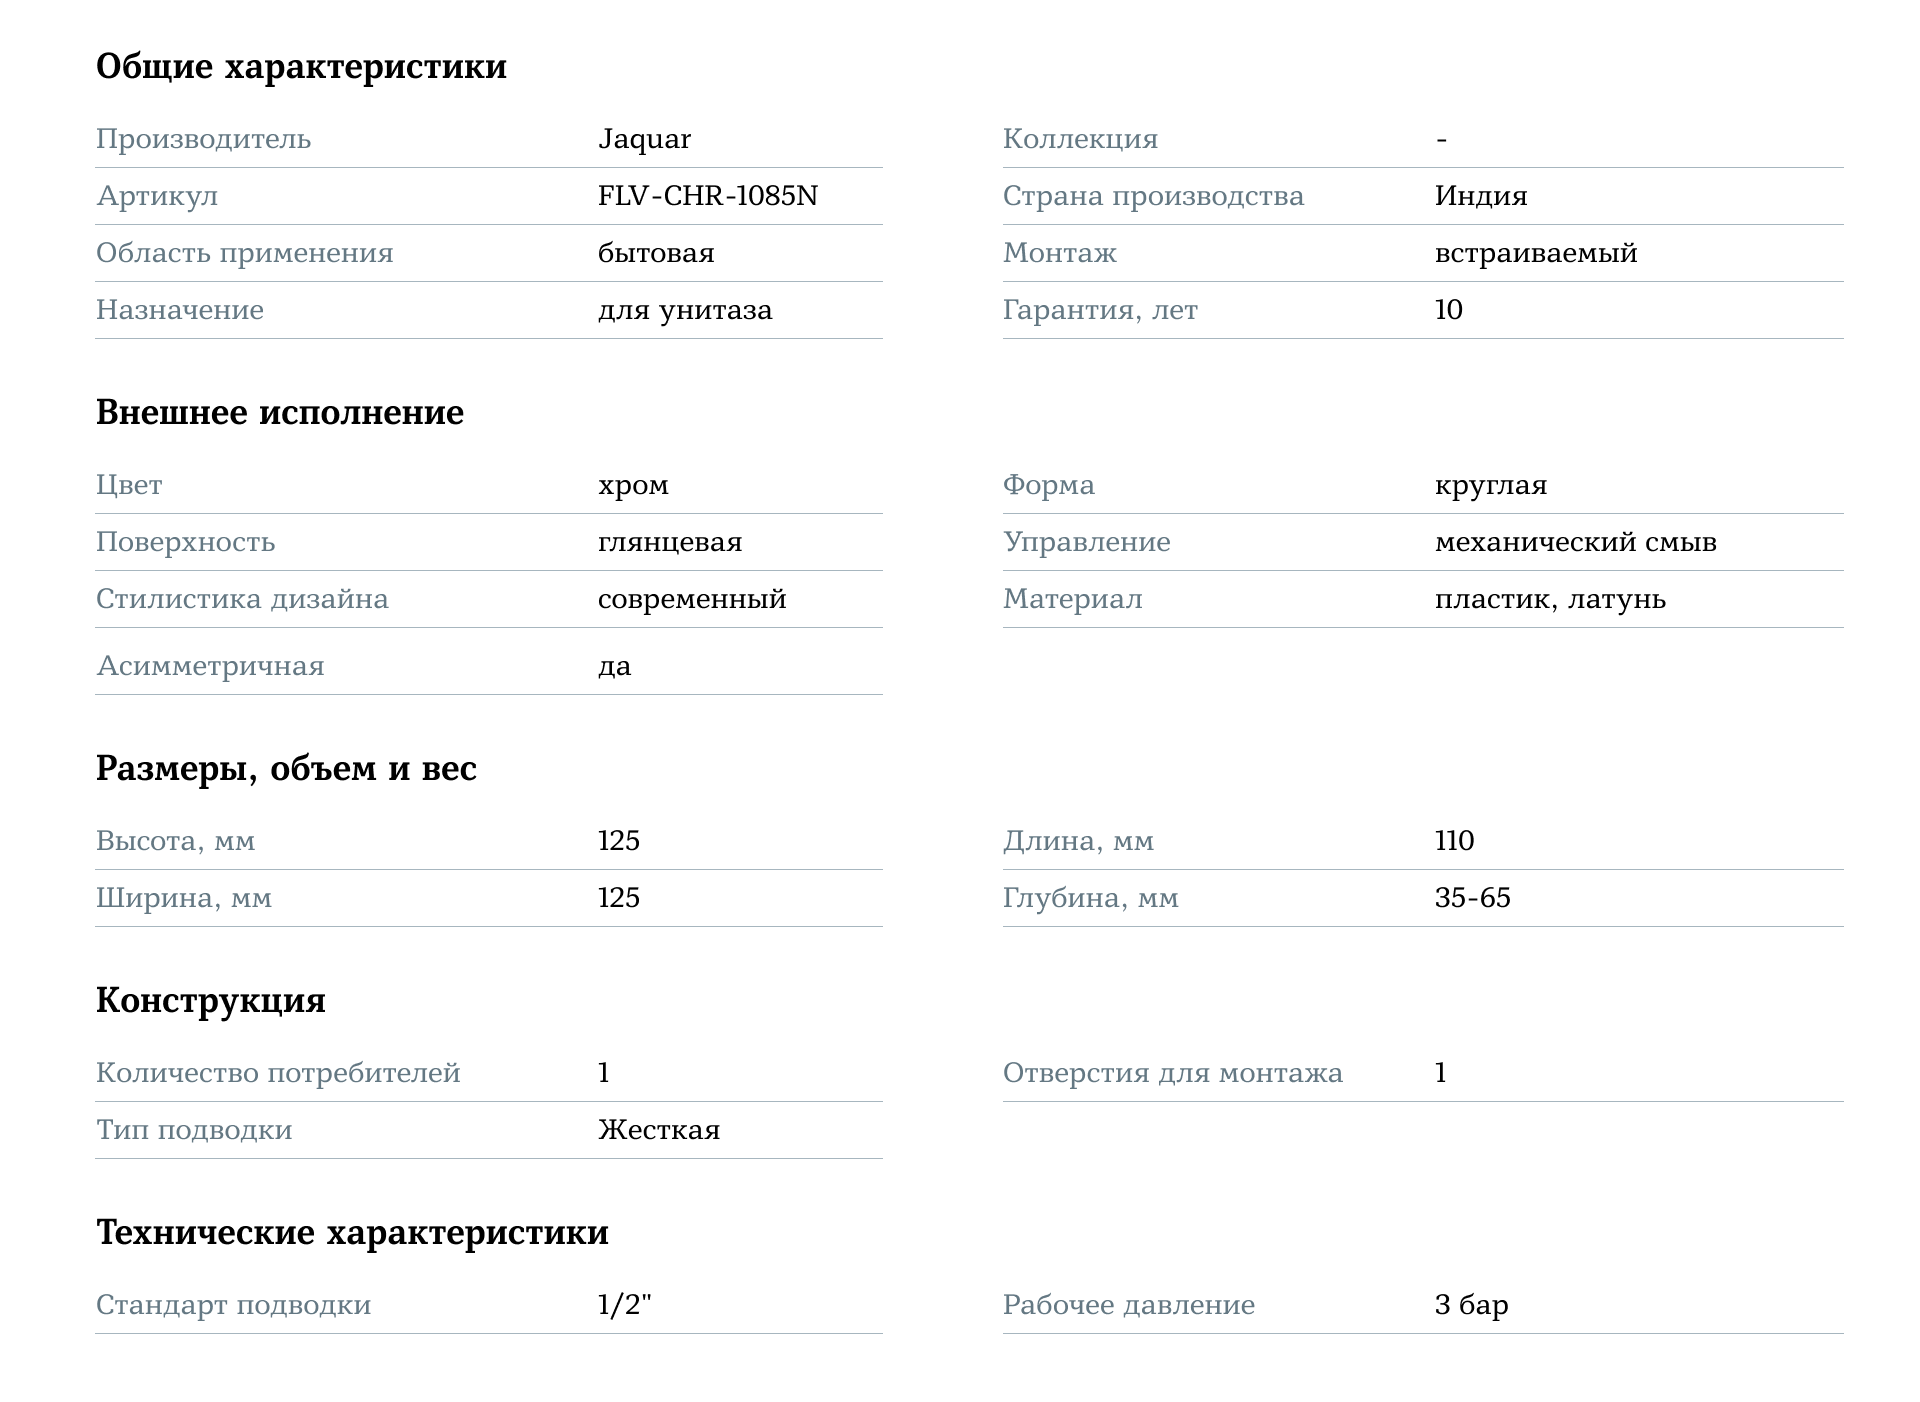
Task: Click the хром color value
Action: 633,486
